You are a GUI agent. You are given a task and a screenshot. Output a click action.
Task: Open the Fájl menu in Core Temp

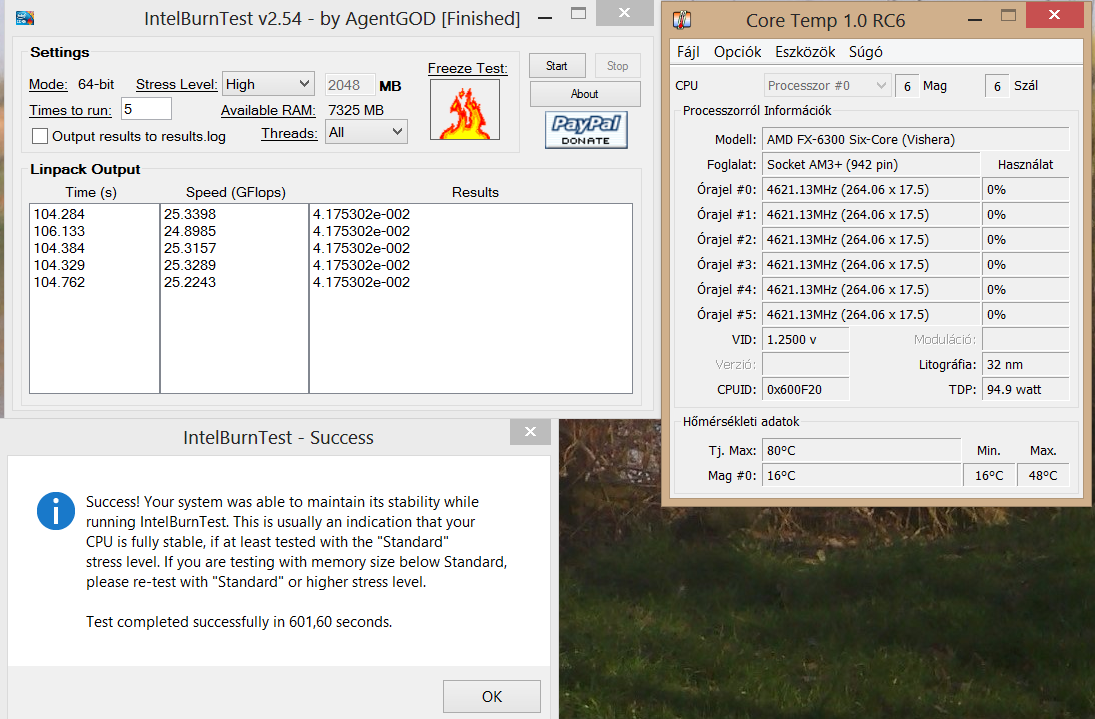coord(688,52)
